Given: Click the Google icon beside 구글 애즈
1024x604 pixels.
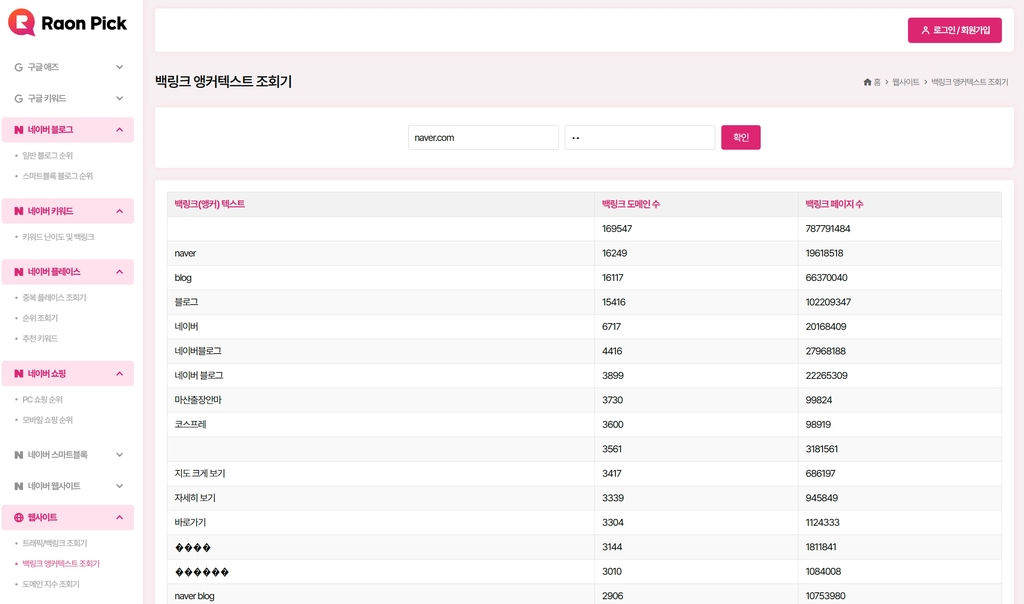Looking at the screenshot, I should point(18,67).
